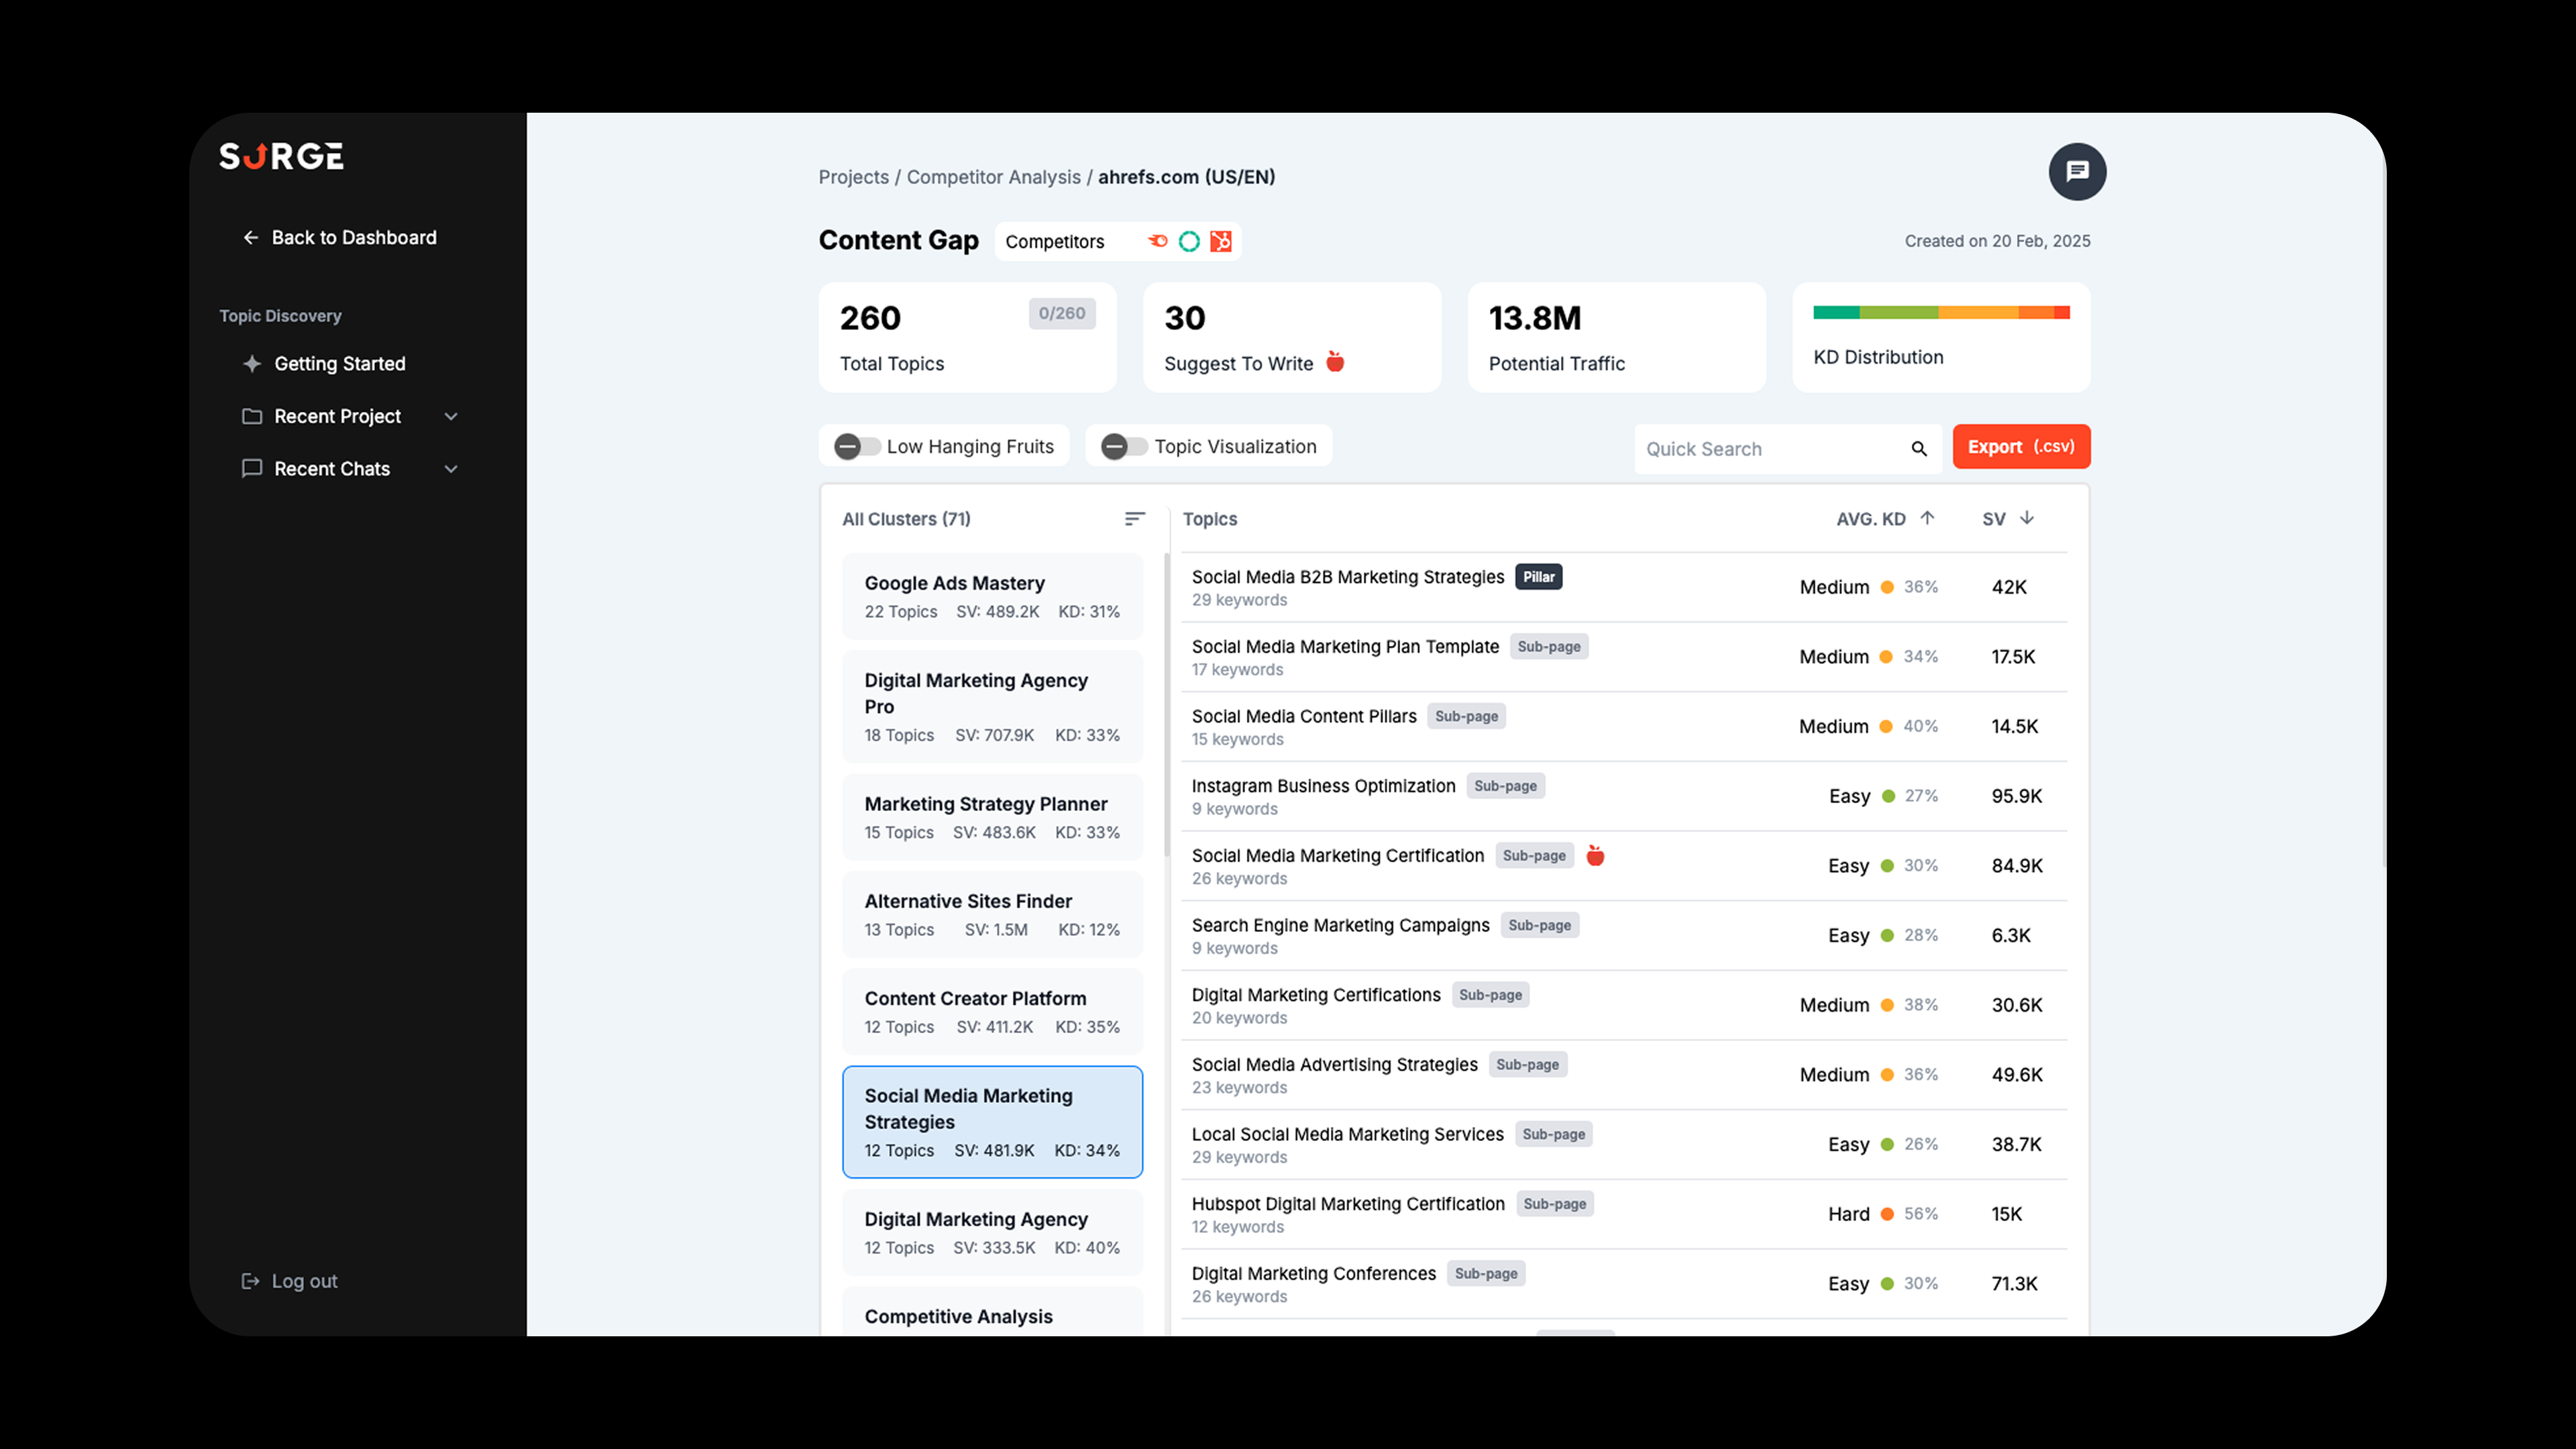Expand the Recent Project chevron
Screen dimensions: 2576x1449
tap(451, 417)
